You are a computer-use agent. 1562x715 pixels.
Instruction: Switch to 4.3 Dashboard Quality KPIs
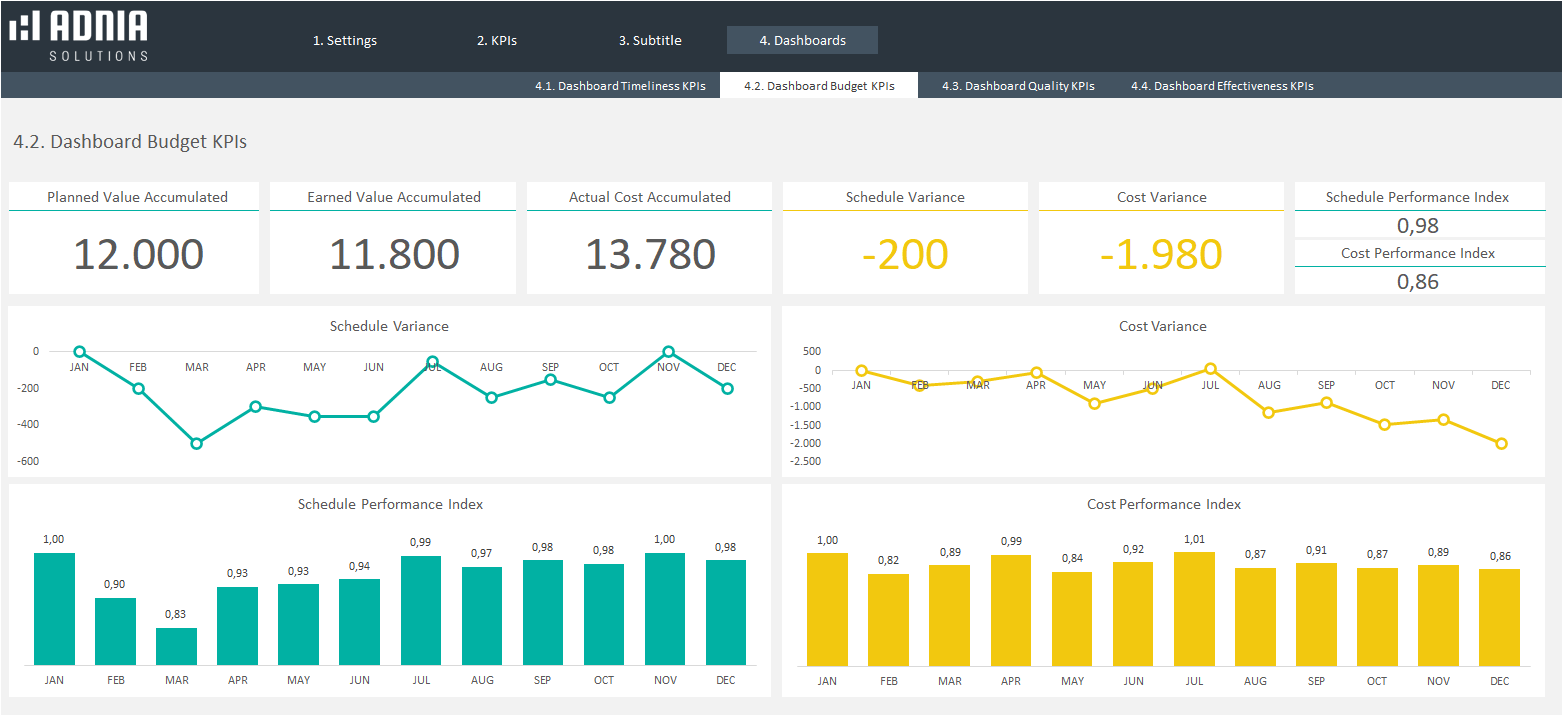(x=1018, y=86)
